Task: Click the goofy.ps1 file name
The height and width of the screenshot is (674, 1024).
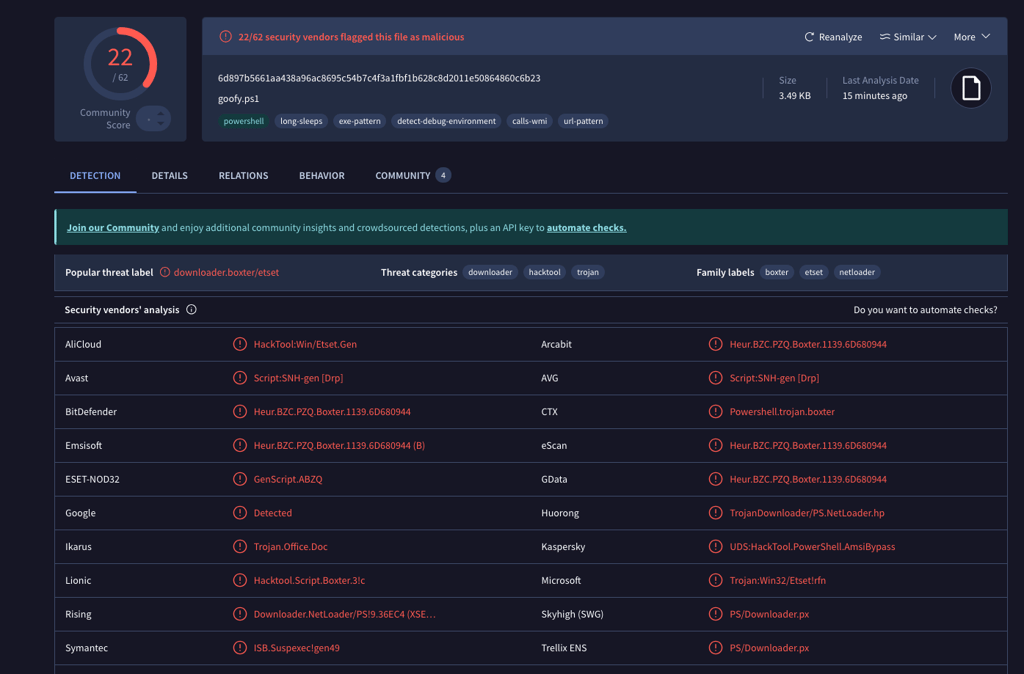Action: [x=238, y=99]
